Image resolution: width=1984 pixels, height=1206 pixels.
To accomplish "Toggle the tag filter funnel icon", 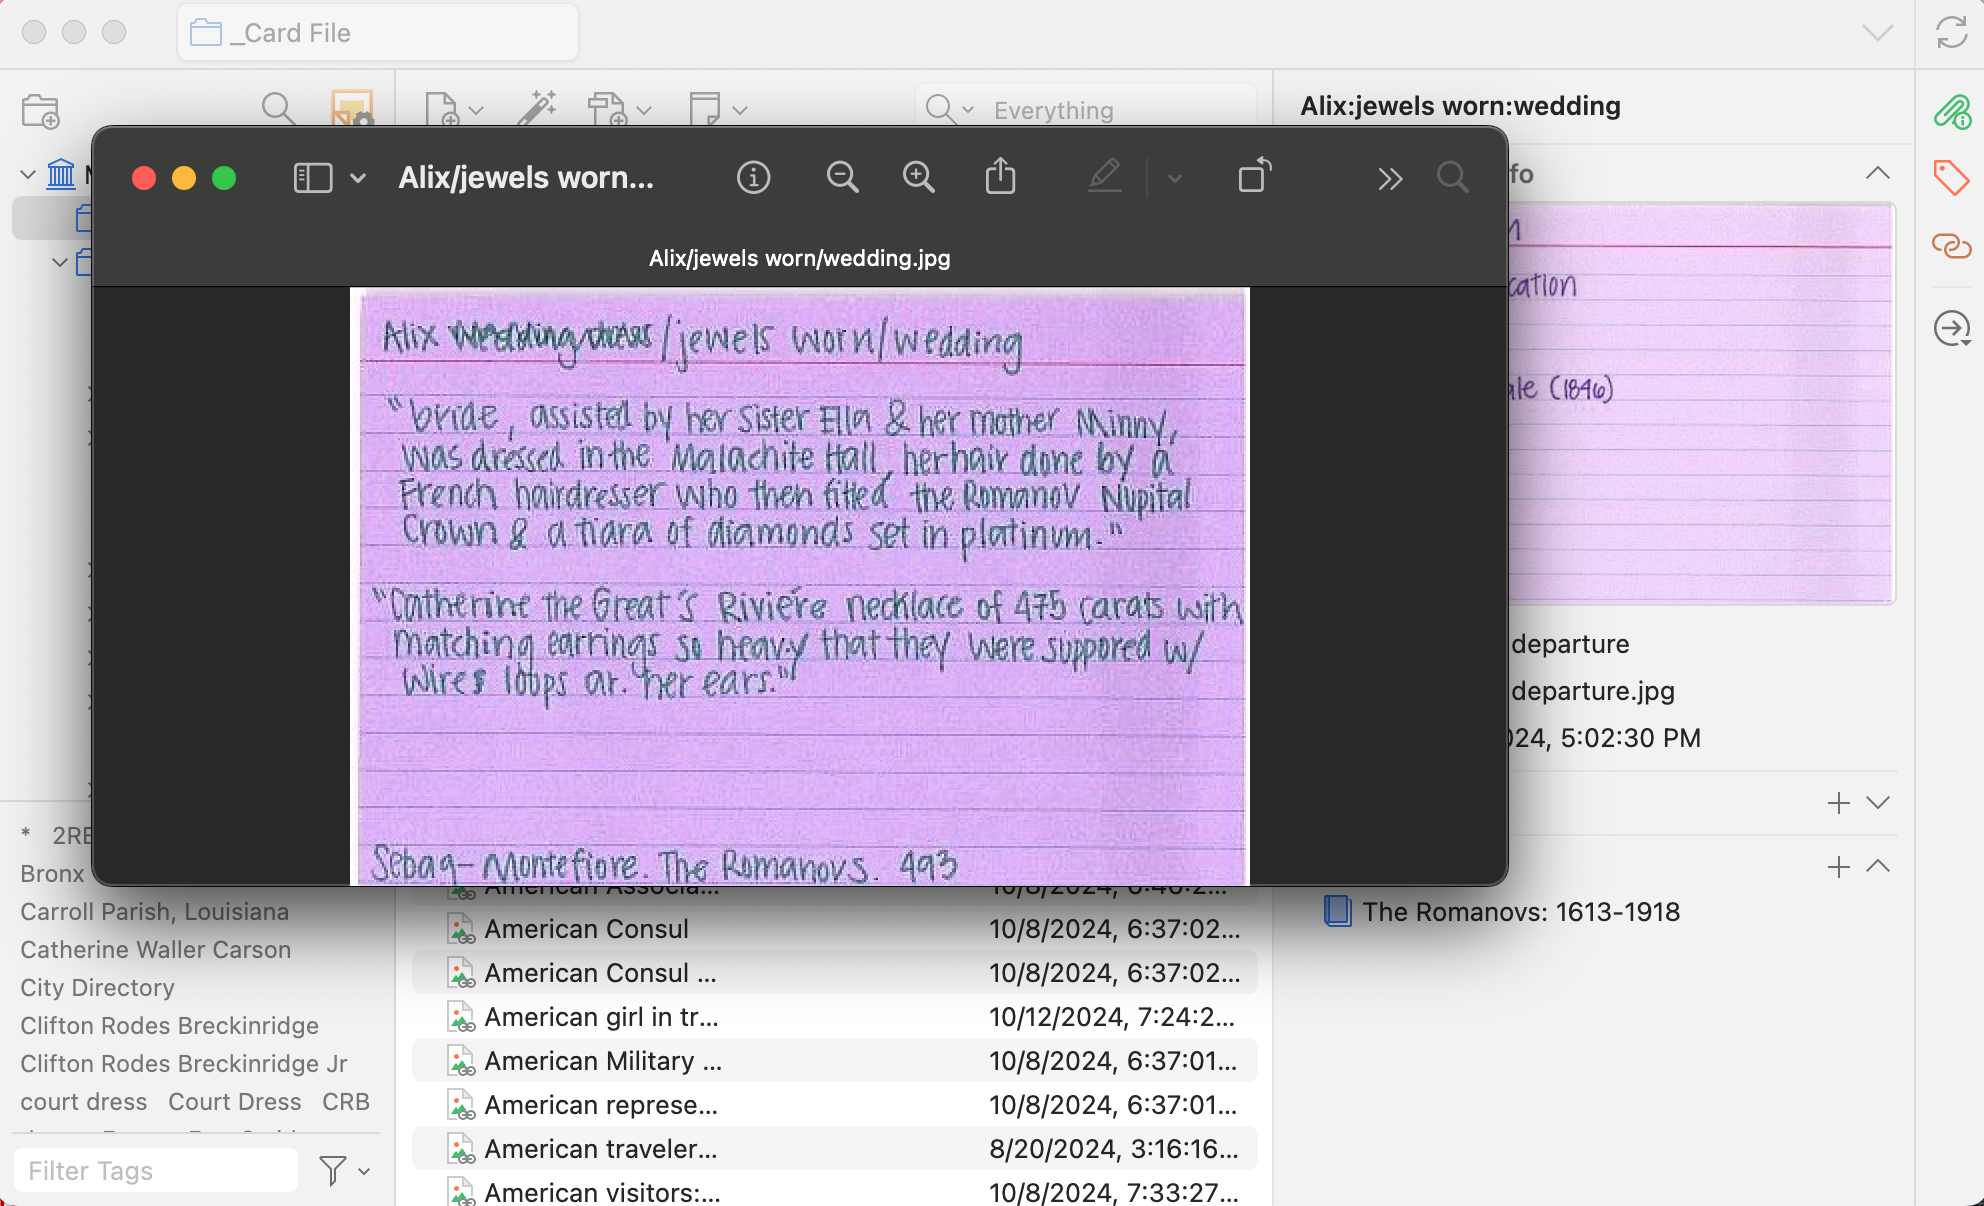I will coord(333,1170).
